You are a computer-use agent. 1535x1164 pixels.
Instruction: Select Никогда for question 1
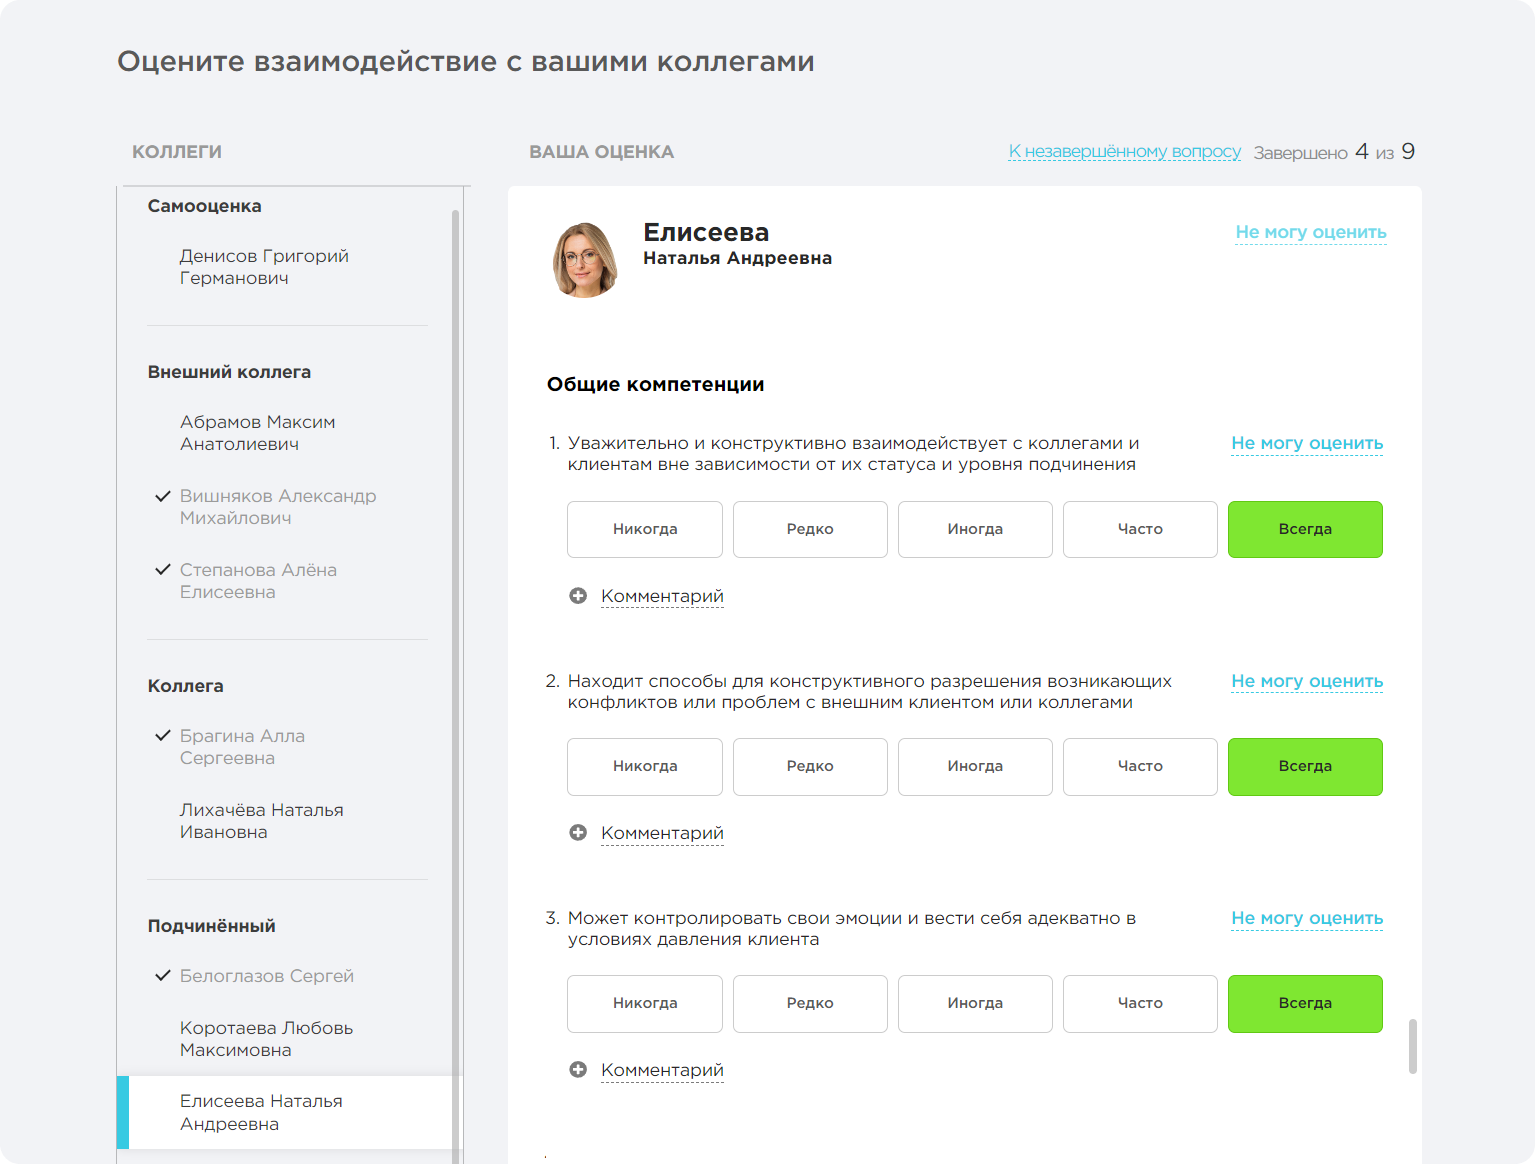point(644,529)
